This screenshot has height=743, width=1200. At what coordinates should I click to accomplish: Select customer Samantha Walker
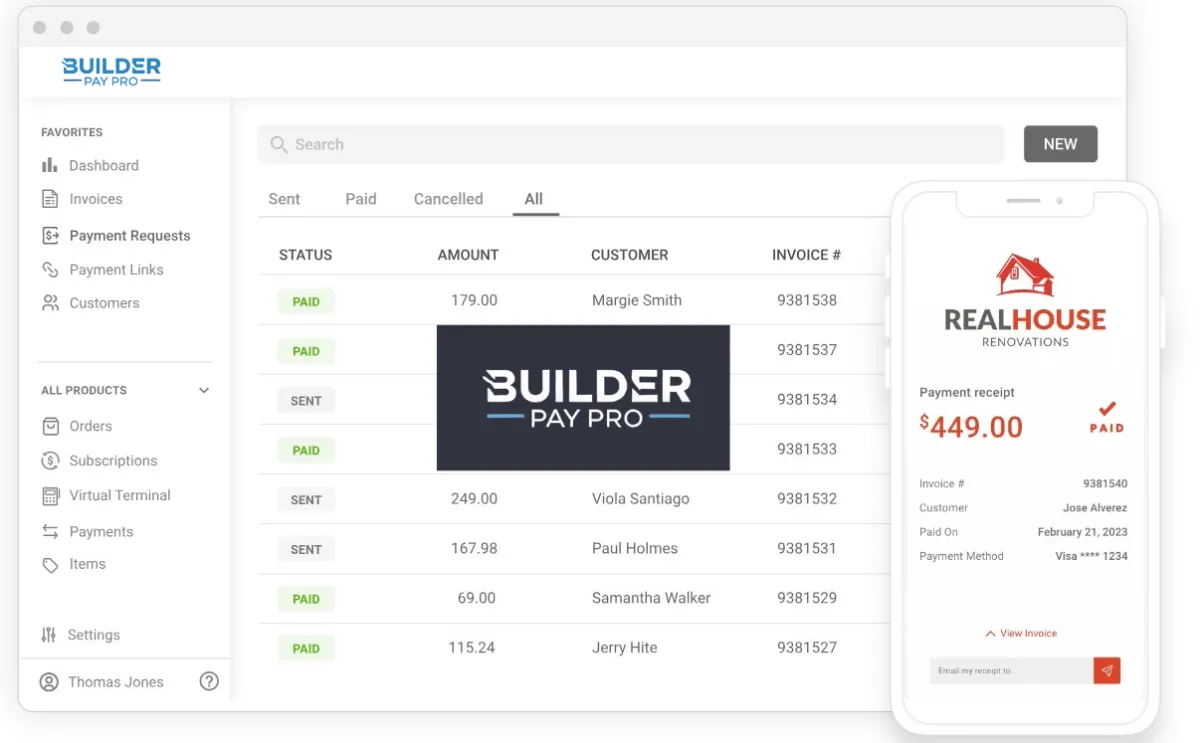point(651,598)
